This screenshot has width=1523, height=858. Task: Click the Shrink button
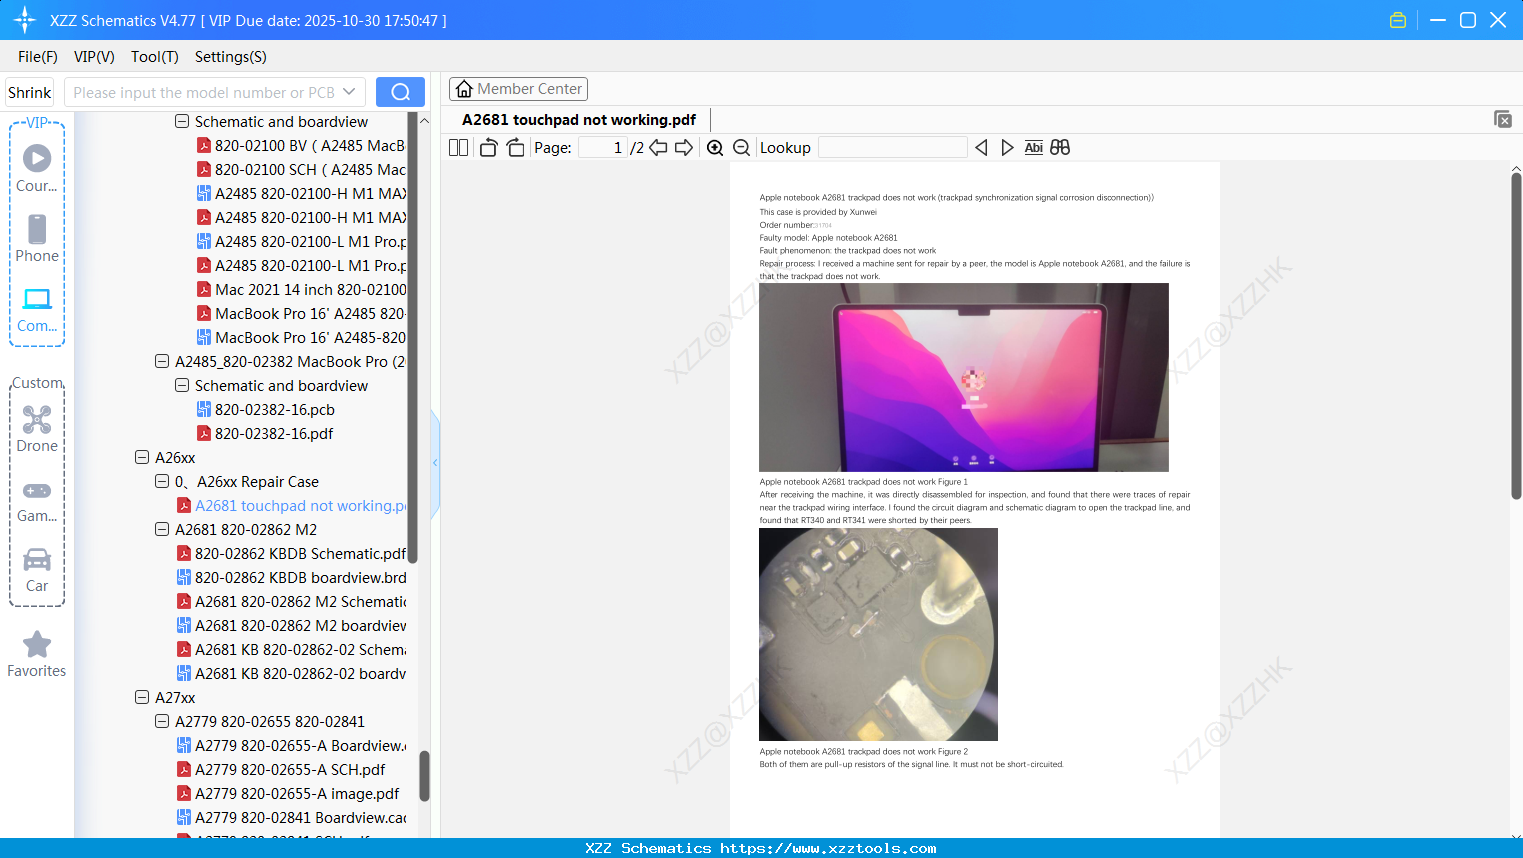[30, 92]
